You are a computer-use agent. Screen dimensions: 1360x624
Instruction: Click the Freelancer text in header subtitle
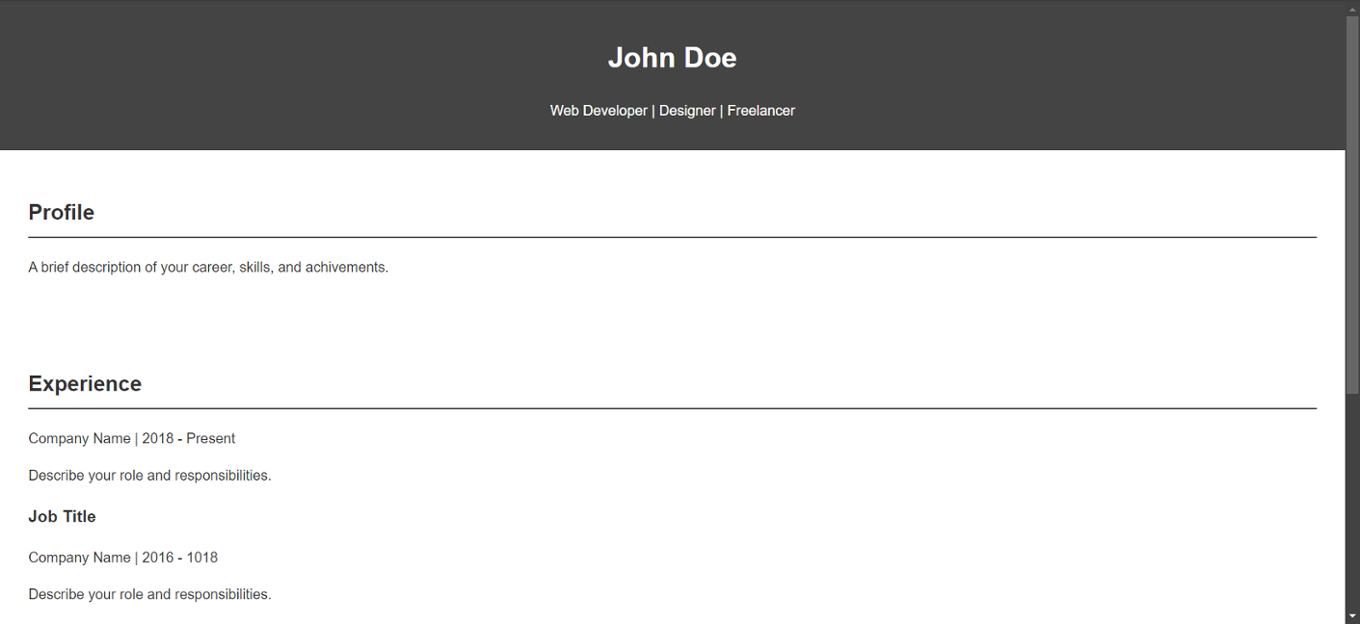click(761, 111)
